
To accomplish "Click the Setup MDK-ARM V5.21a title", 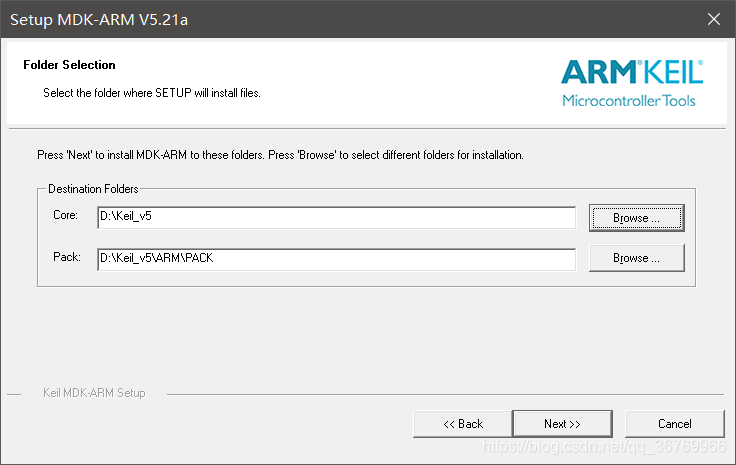I will point(99,20).
